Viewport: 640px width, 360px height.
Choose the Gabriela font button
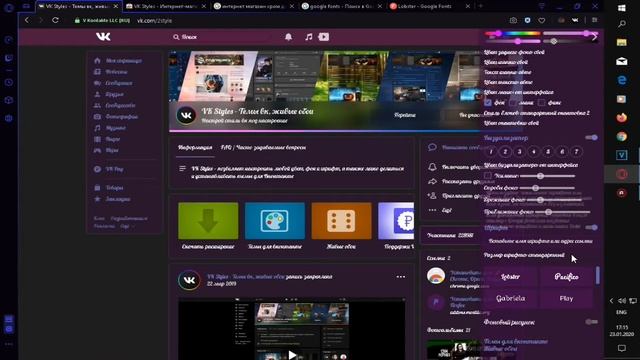tap(511, 298)
